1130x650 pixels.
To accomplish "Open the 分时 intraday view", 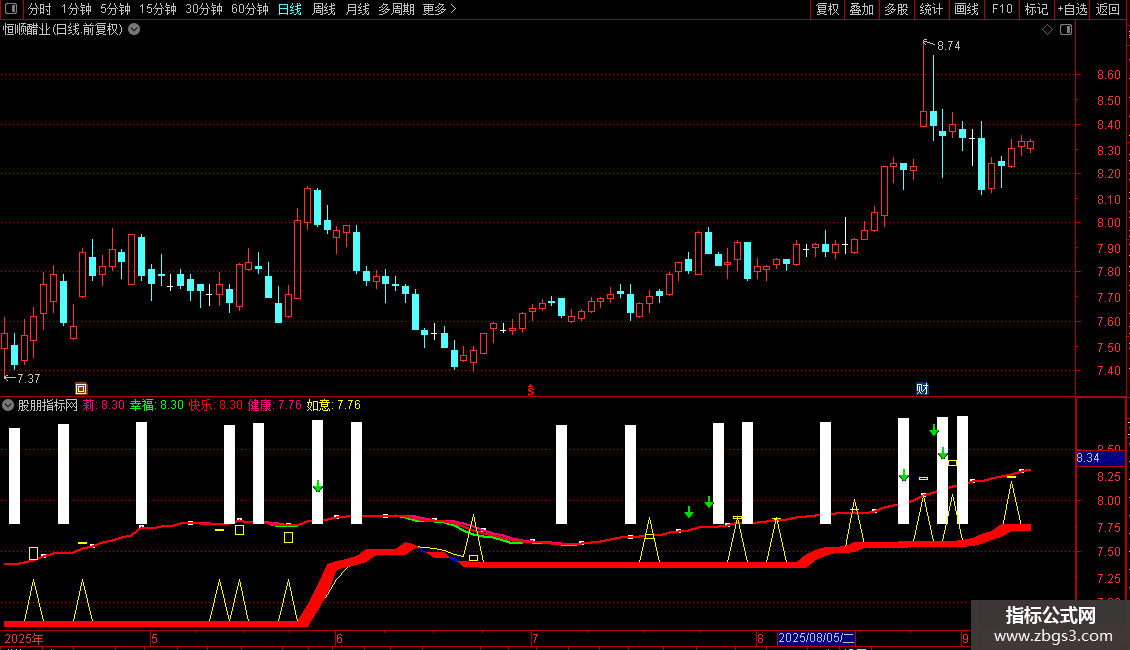I will pyautogui.click(x=40, y=9).
